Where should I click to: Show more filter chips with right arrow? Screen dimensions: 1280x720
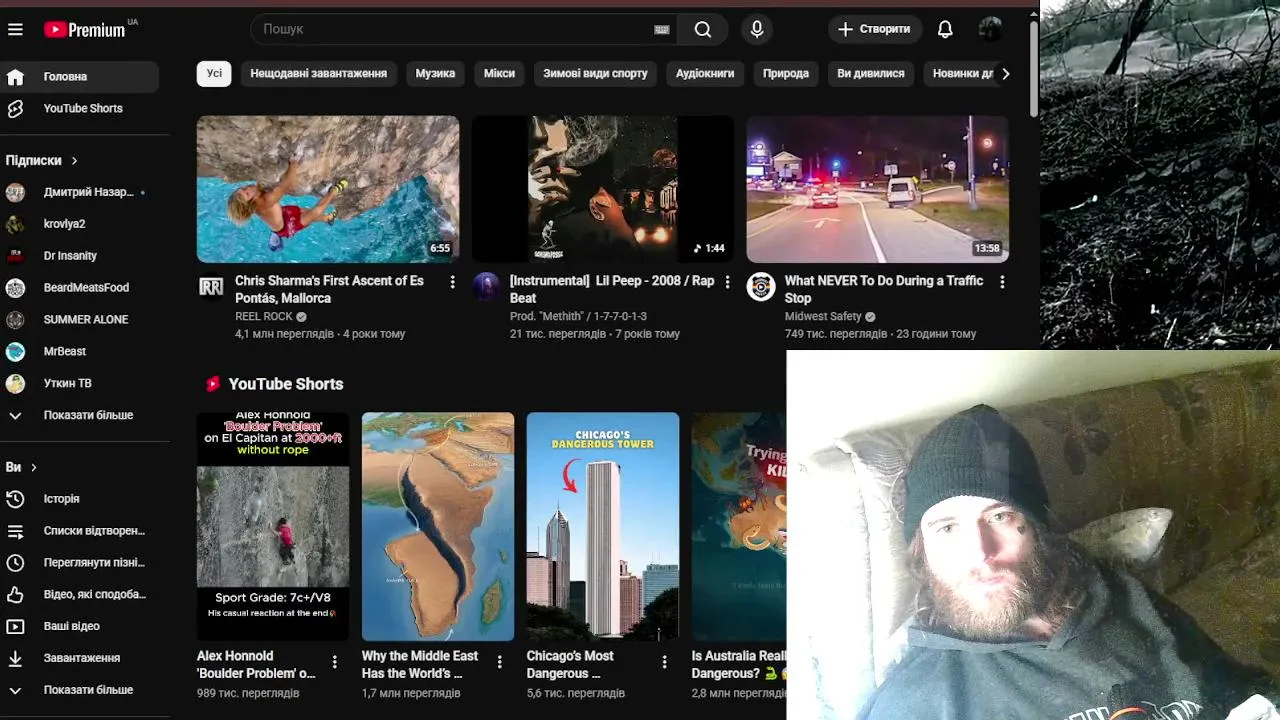point(1005,73)
